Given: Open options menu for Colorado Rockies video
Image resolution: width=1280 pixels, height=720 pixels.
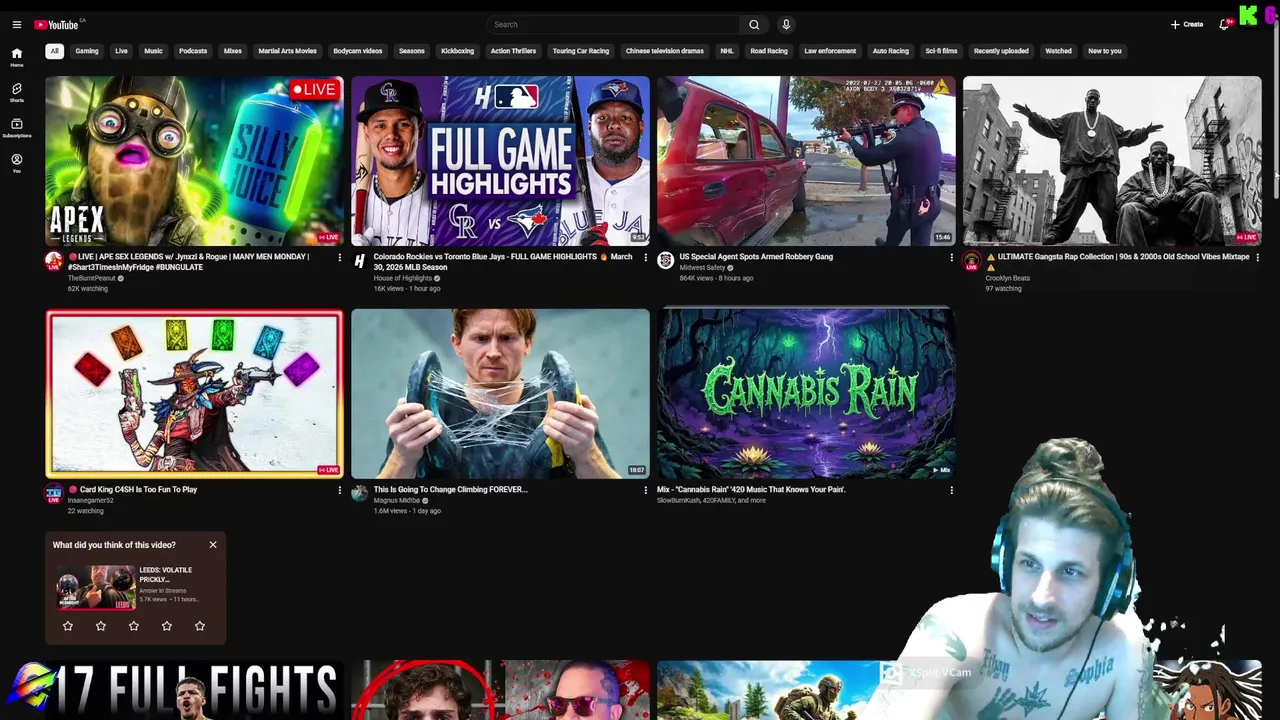Looking at the screenshot, I should click(x=645, y=258).
